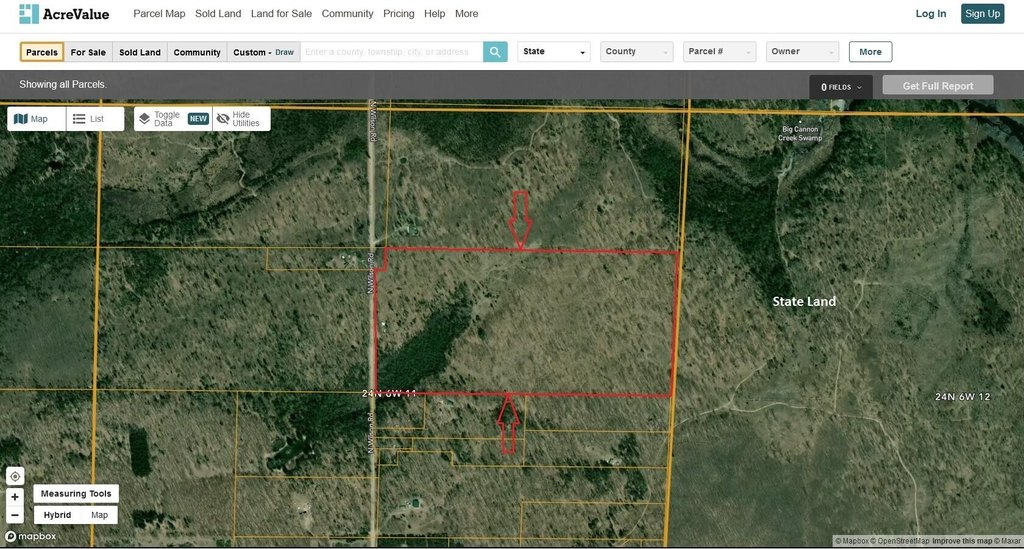Image resolution: width=1024 pixels, height=549 pixels.
Task: Hide utilities on the map
Action: click(239, 119)
